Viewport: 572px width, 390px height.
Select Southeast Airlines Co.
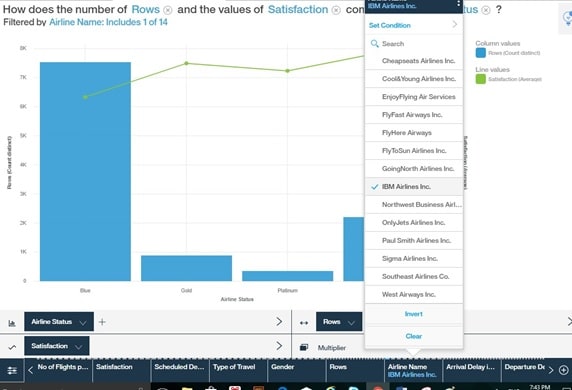click(x=414, y=277)
